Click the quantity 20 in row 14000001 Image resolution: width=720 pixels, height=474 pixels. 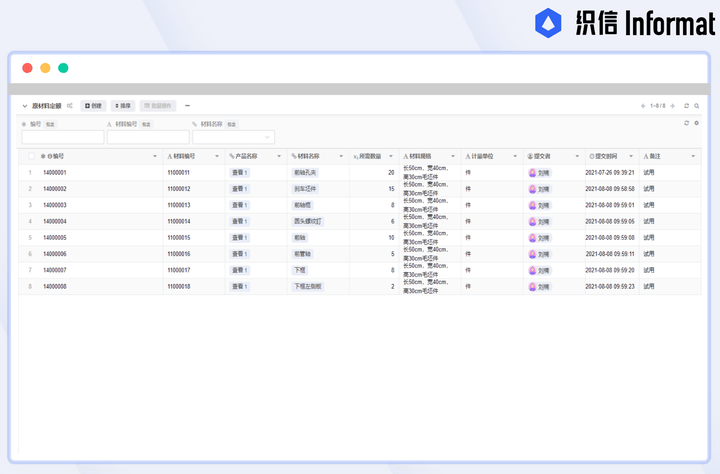(391, 173)
